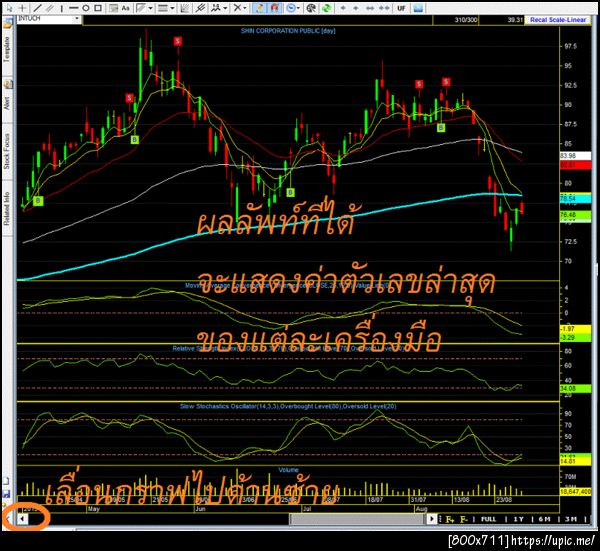Screen dimensions: 600x551
Task: Click the scroll right arrow of the chart scrollbar
Action: click(432, 519)
